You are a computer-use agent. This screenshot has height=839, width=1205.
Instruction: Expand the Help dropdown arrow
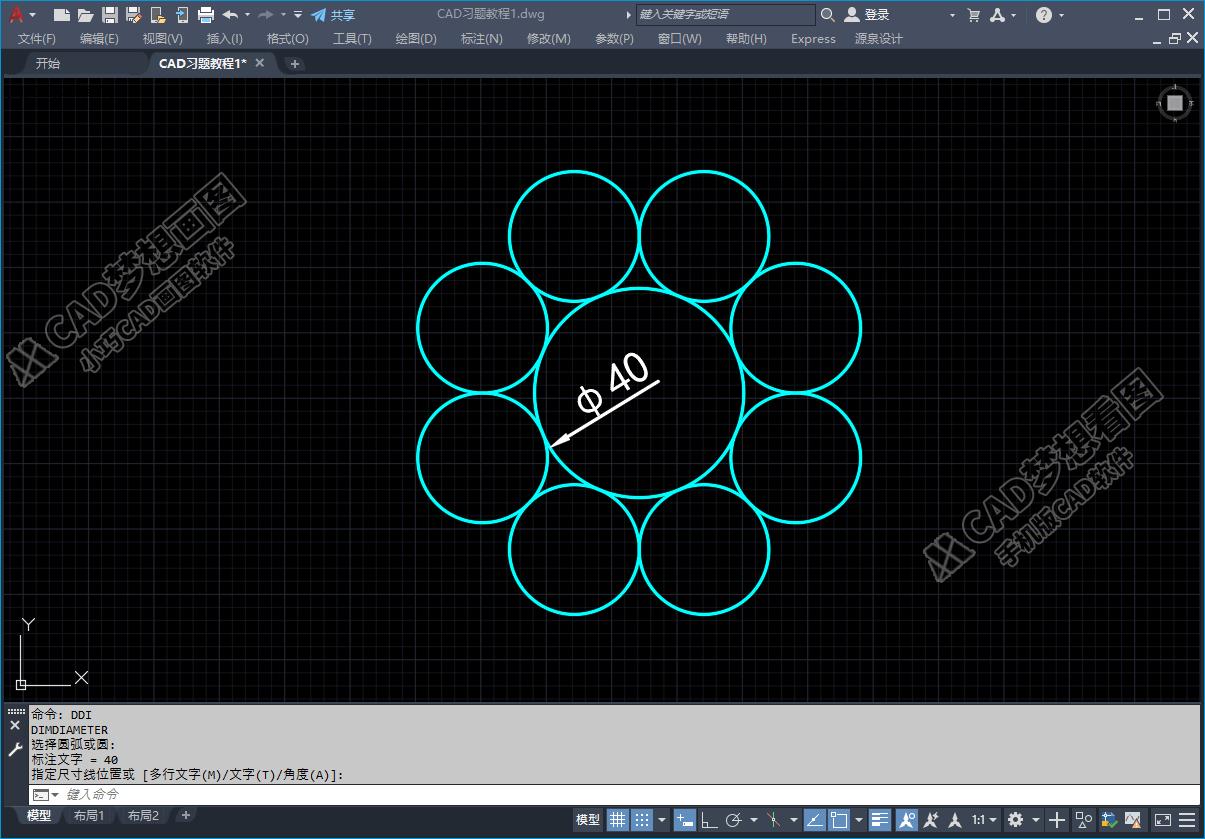click(x=1061, y=15)
